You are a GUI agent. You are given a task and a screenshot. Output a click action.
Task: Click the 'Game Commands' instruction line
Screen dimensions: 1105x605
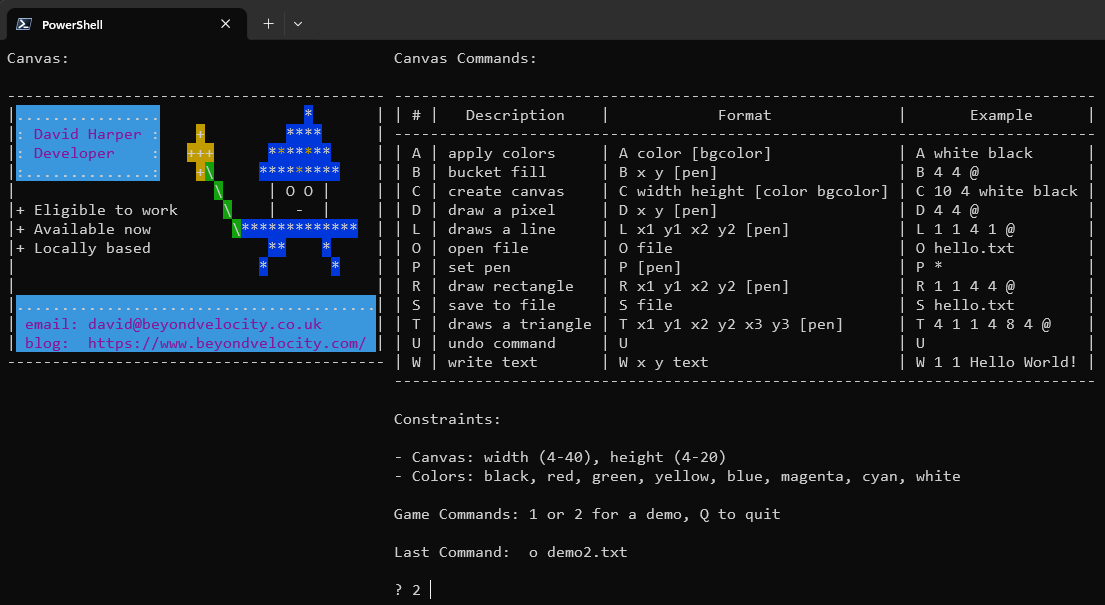coord(587,515)
